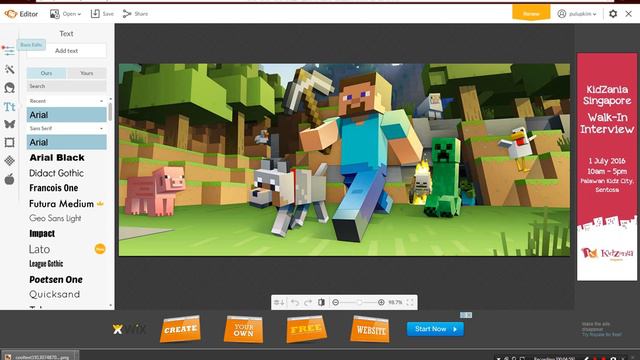Open the Frames square icon
The height and width of the screenshot is (360, 640).
pyautogui.click(x=9, y=142)
